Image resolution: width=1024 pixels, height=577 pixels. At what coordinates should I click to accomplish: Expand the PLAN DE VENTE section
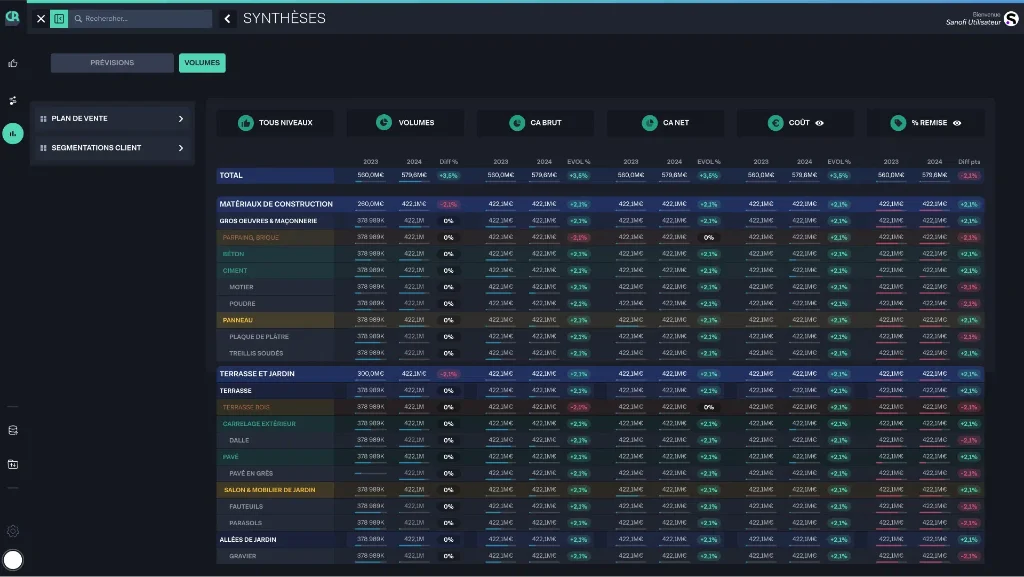pyautogui.click(x=112, y=119)
